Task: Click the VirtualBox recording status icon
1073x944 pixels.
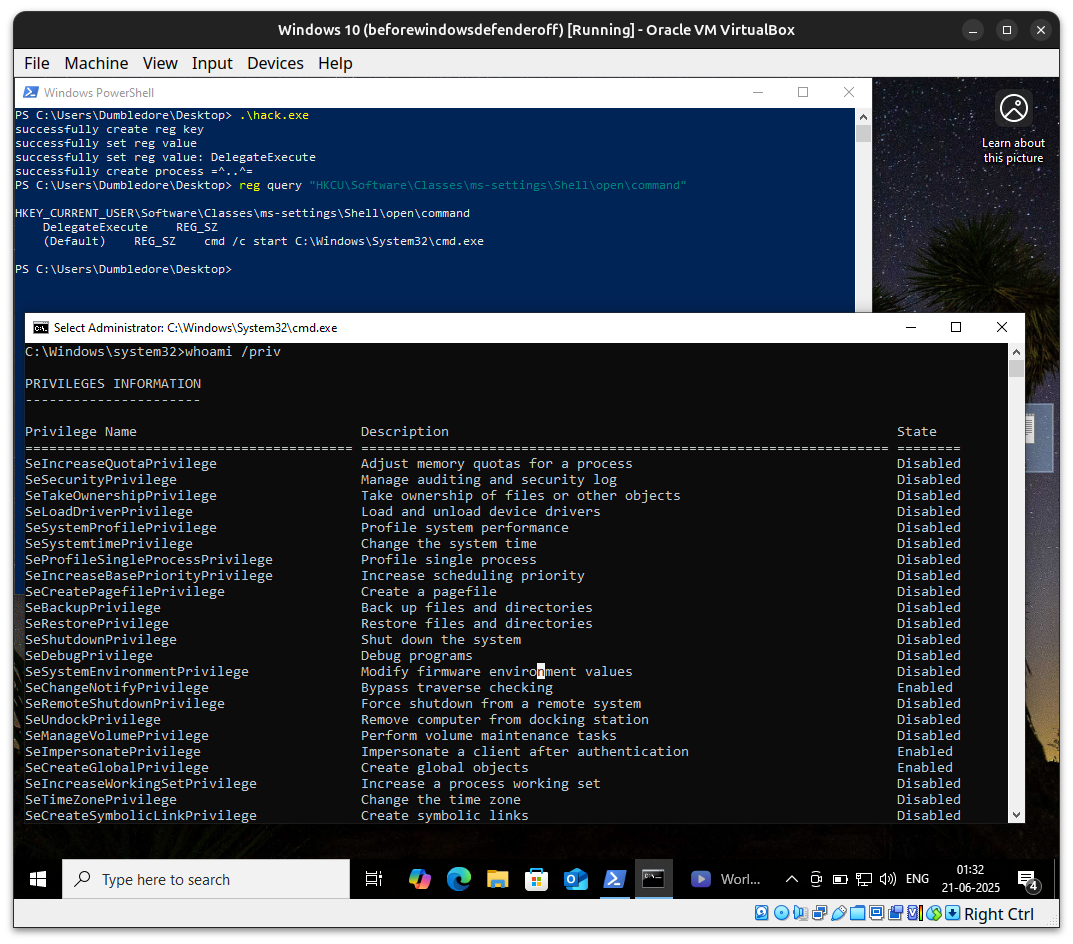Action: pos(896,913)
